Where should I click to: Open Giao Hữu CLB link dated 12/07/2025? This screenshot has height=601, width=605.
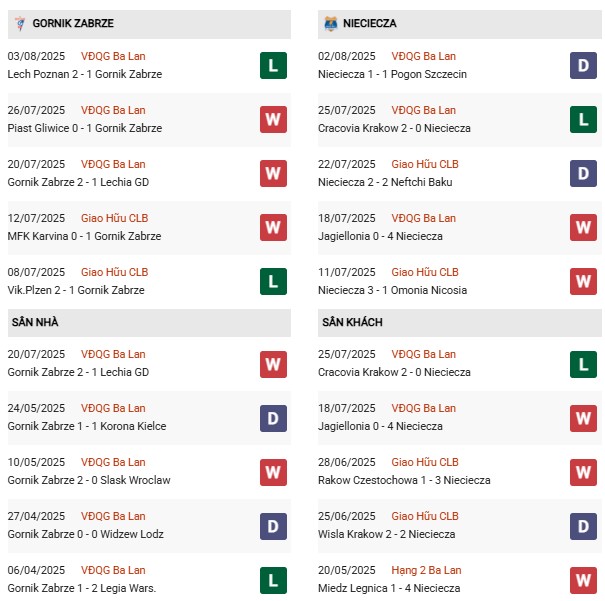(x=114, y=218)
